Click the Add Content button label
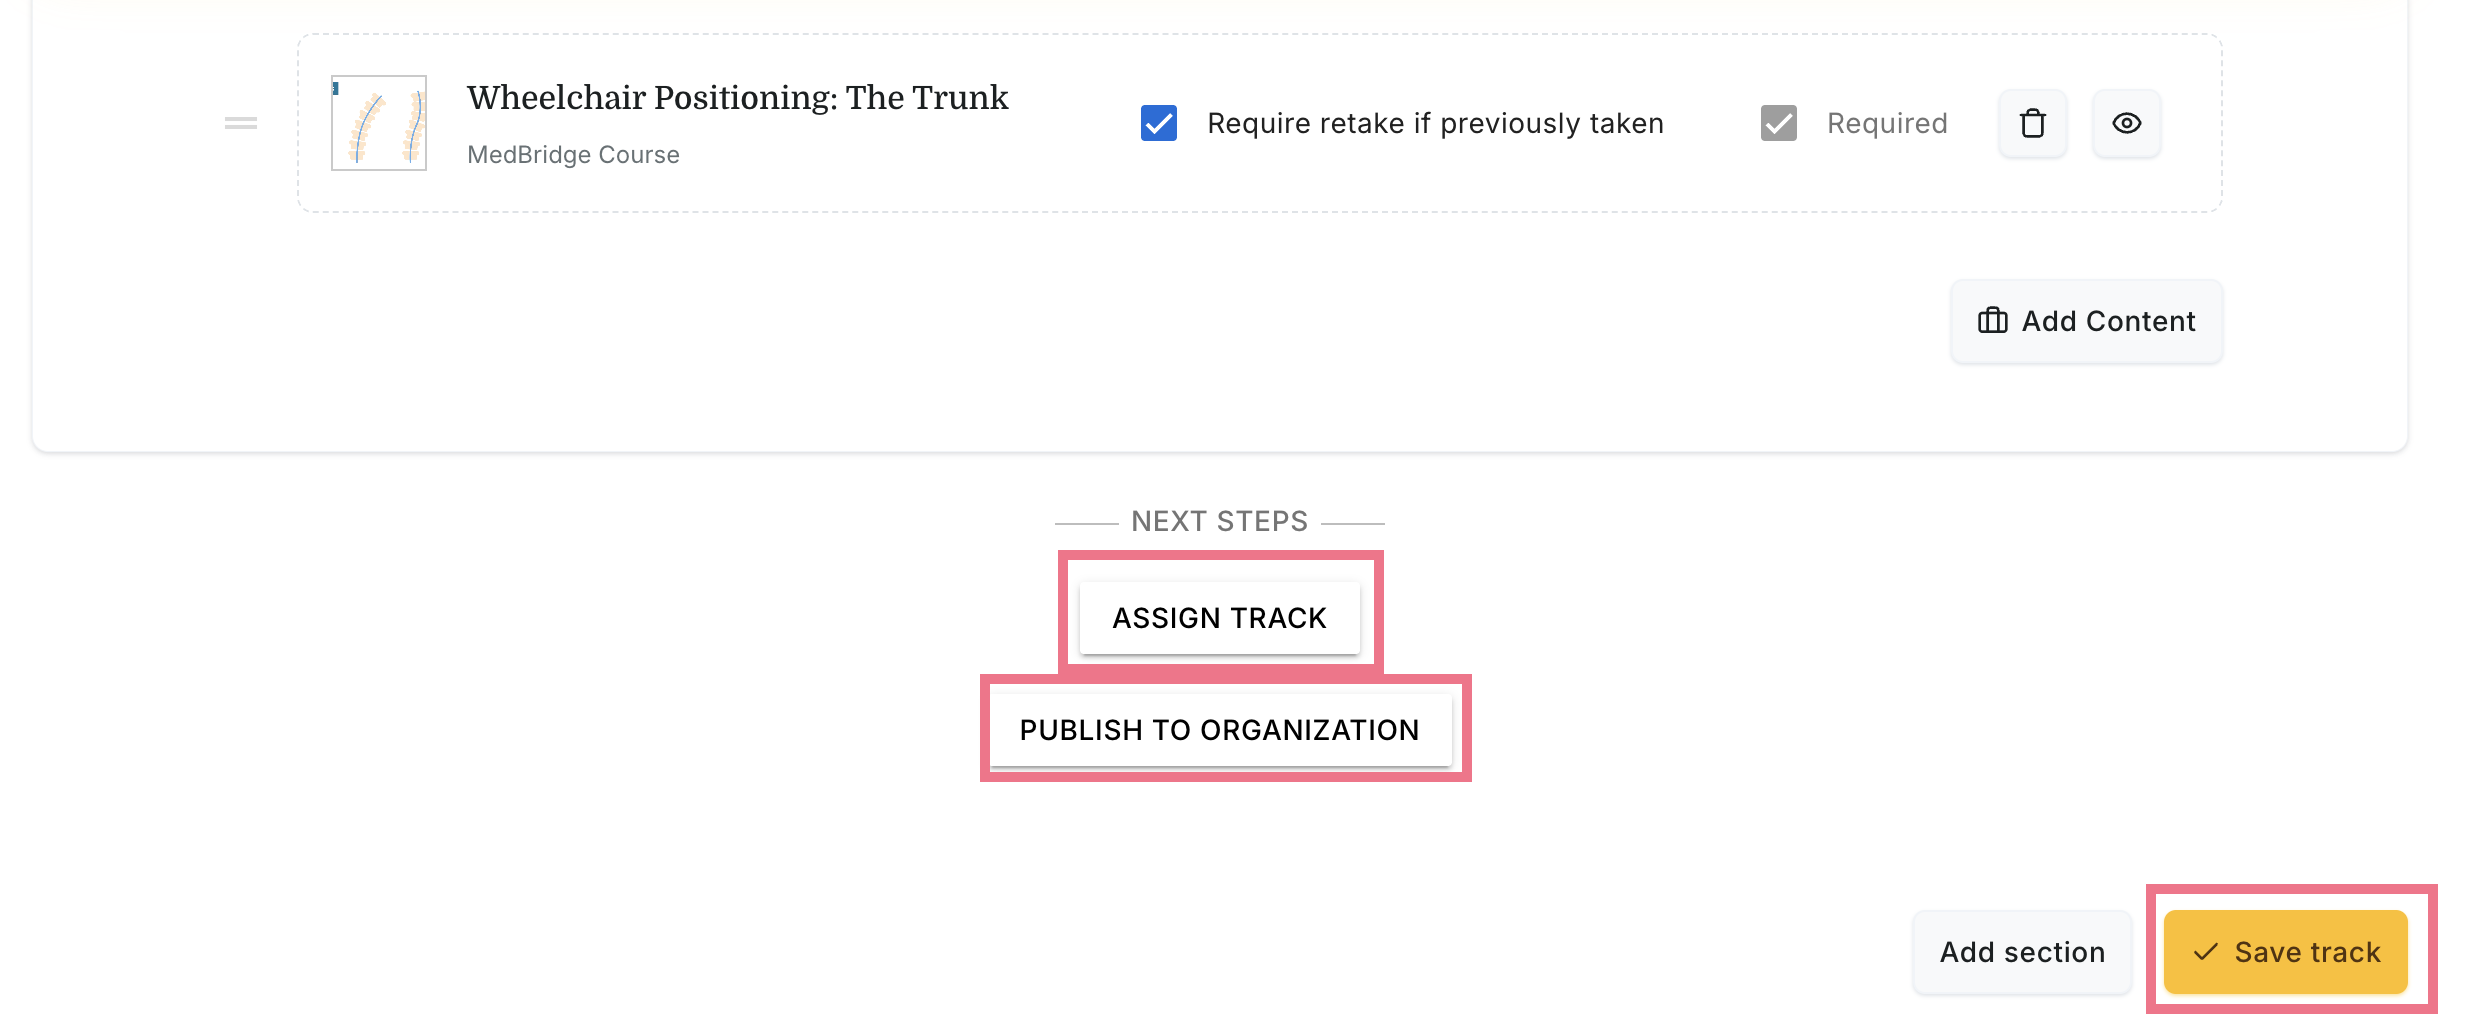Viewport: 2474px width, 1026px height. tap(2108, 321)
